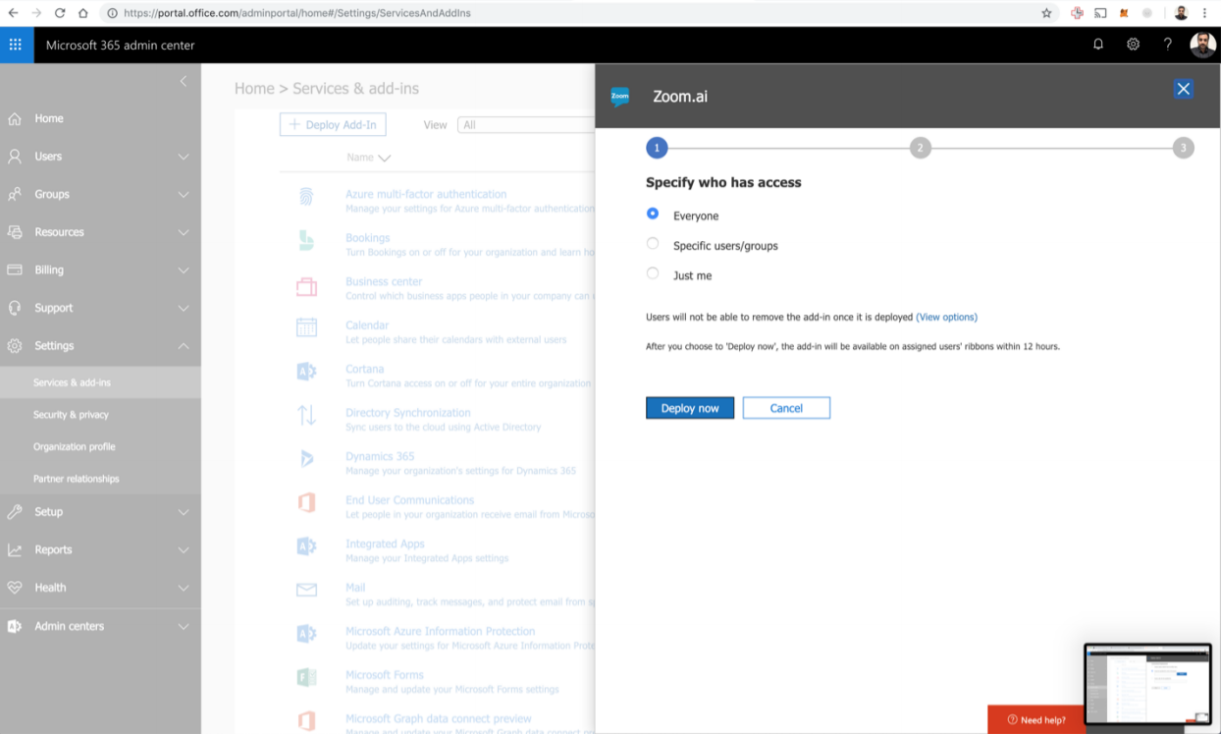Click the Bookings service icon

[306, 240]
